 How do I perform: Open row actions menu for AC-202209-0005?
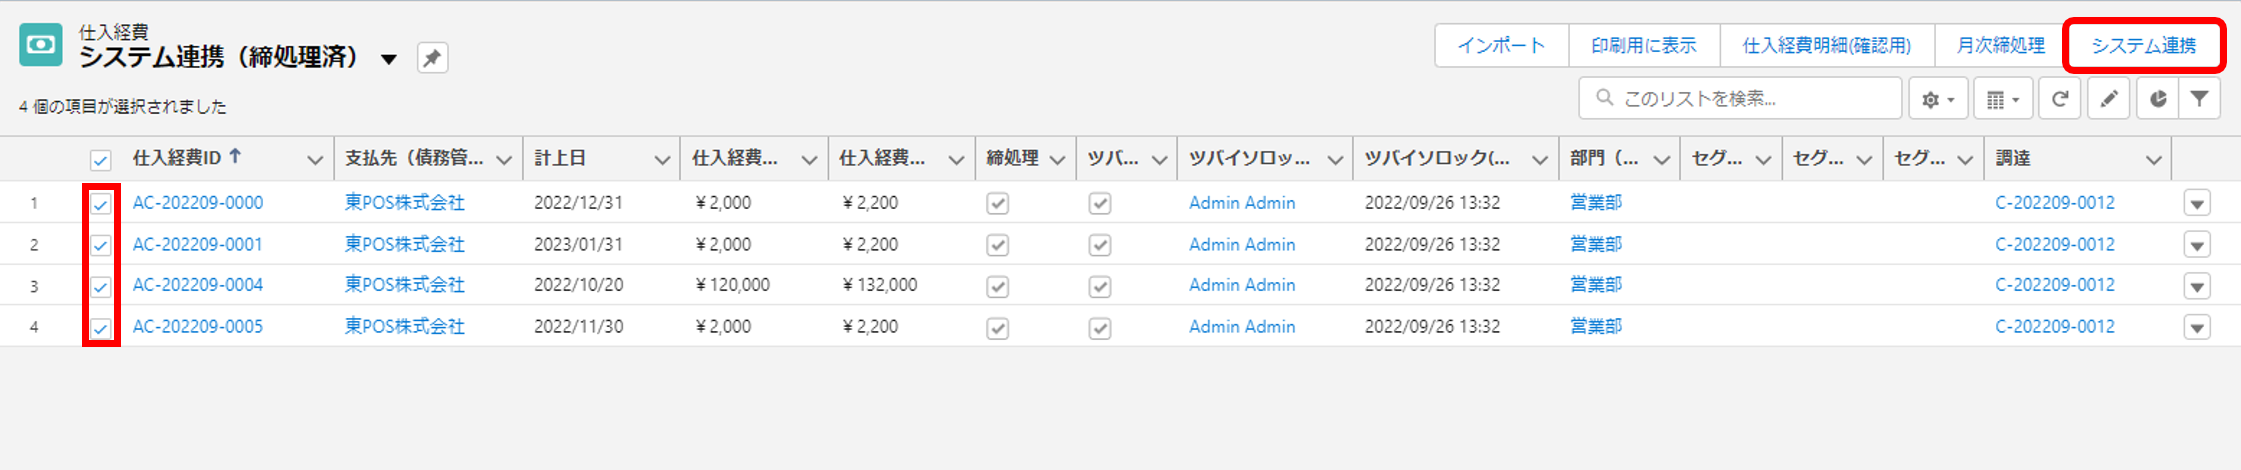click(x=2197, y=328)
